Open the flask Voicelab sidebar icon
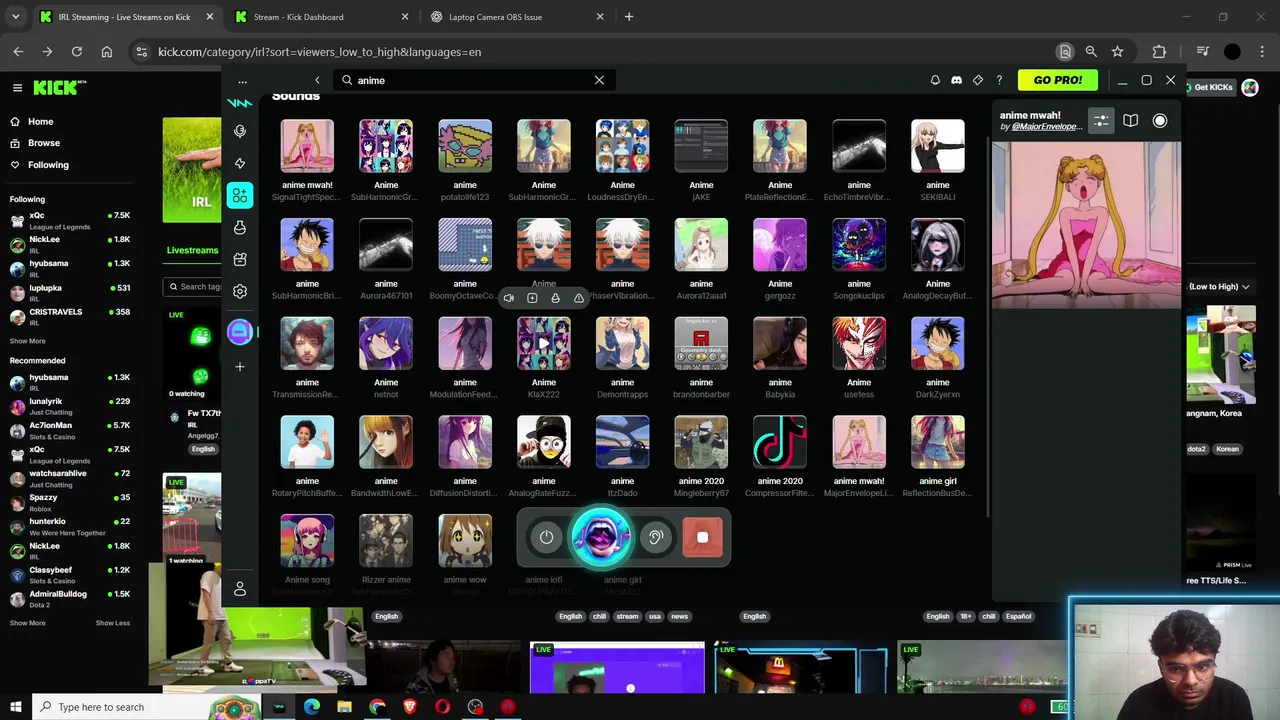The width and height of the screenshot is (1280, 720). (240, 227)
